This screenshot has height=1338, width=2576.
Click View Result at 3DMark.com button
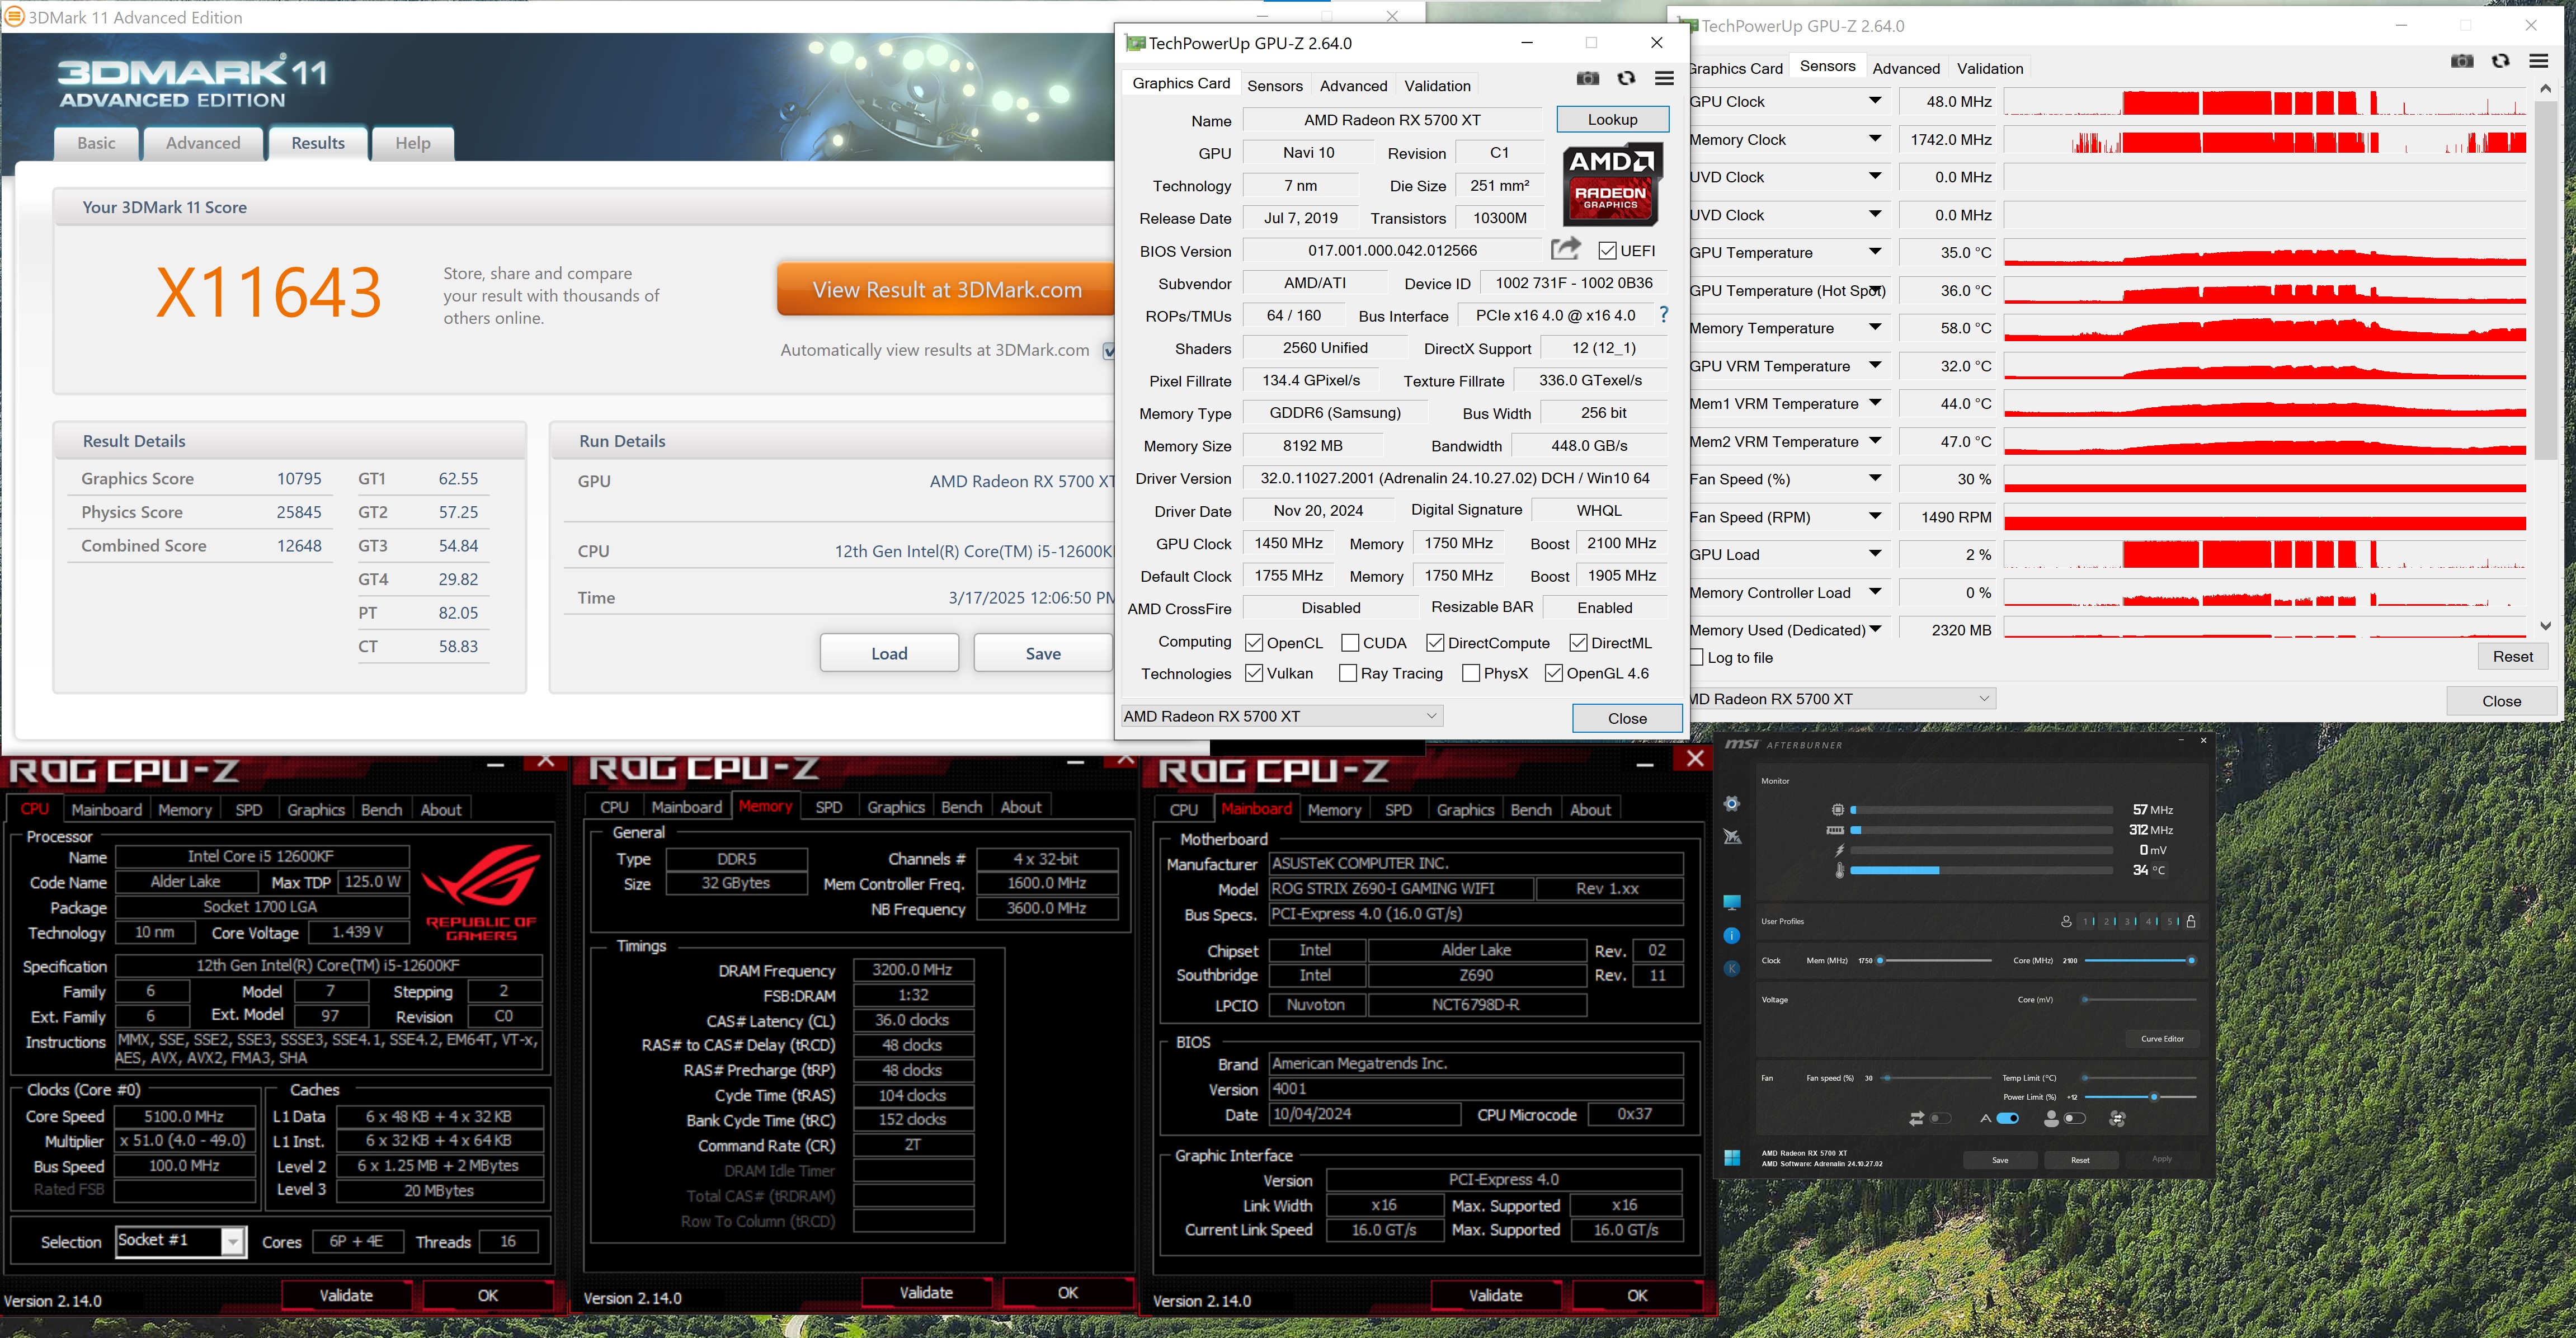click(946, 290)
